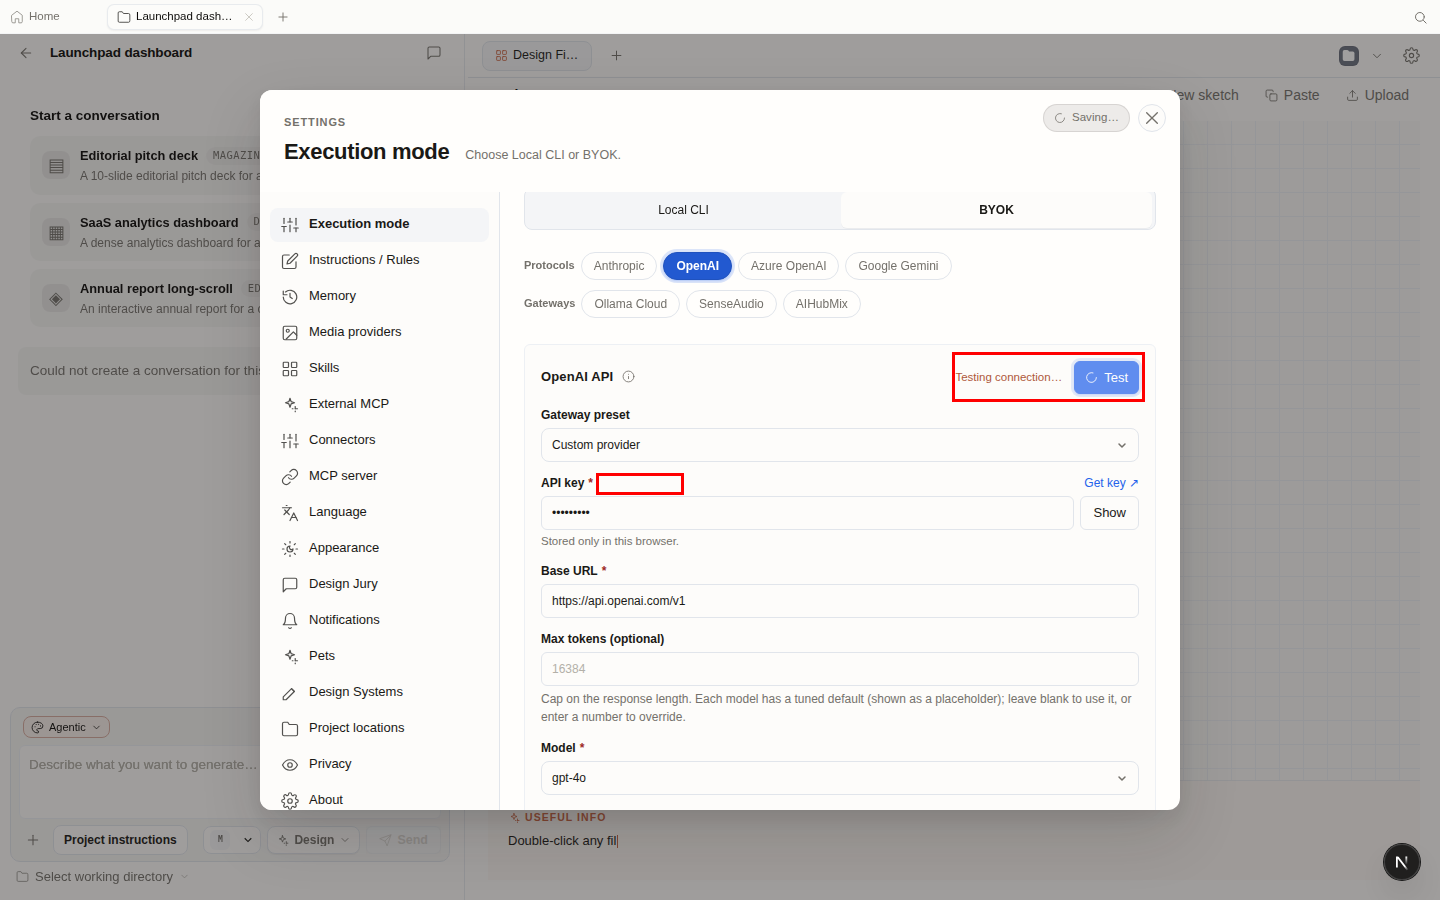Click the Notifications bell icon

point(290,621)
